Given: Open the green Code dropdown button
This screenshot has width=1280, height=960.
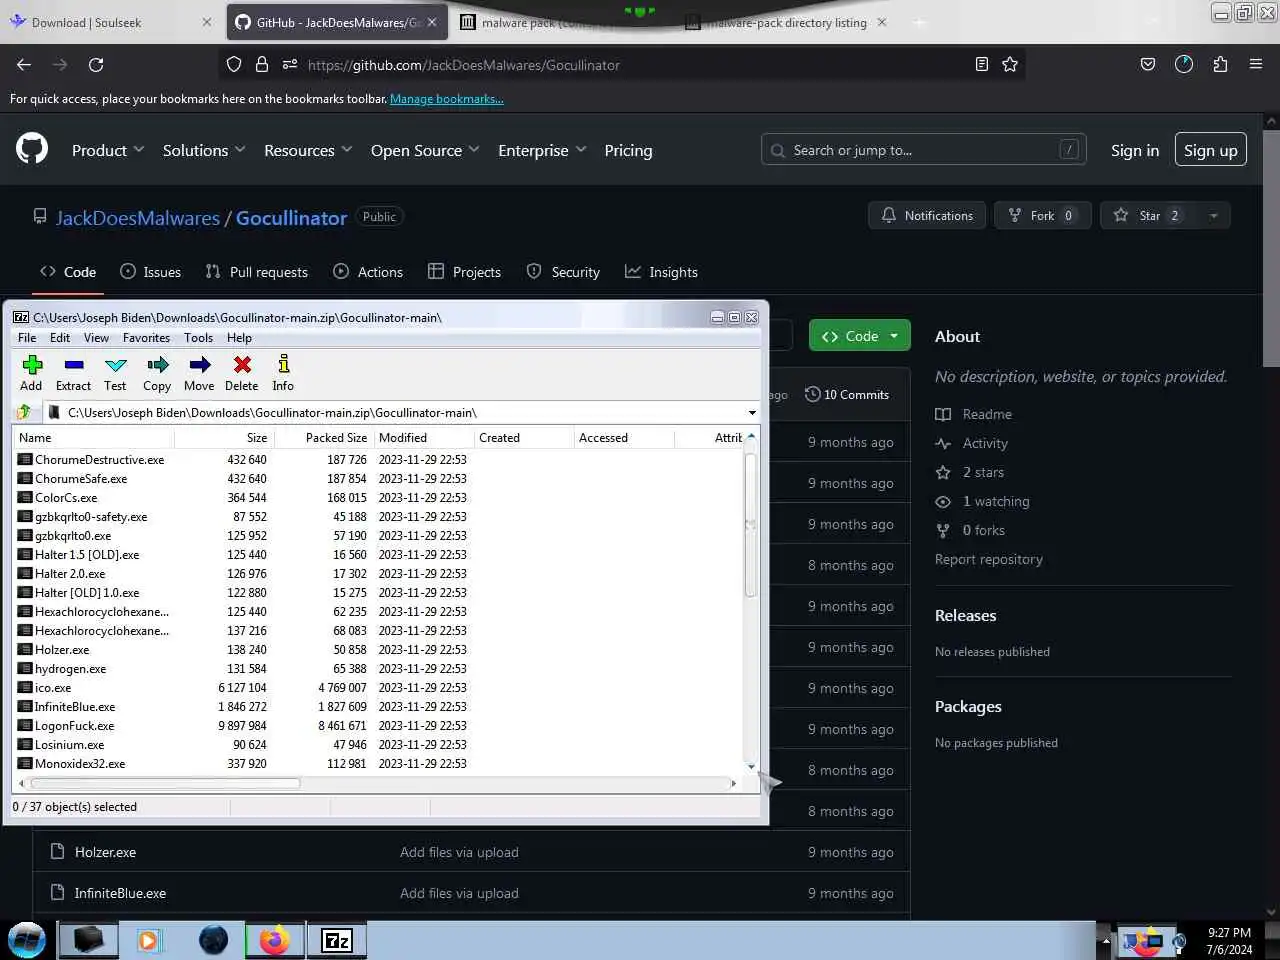Looking at the screenshot, I should [860, 336].
